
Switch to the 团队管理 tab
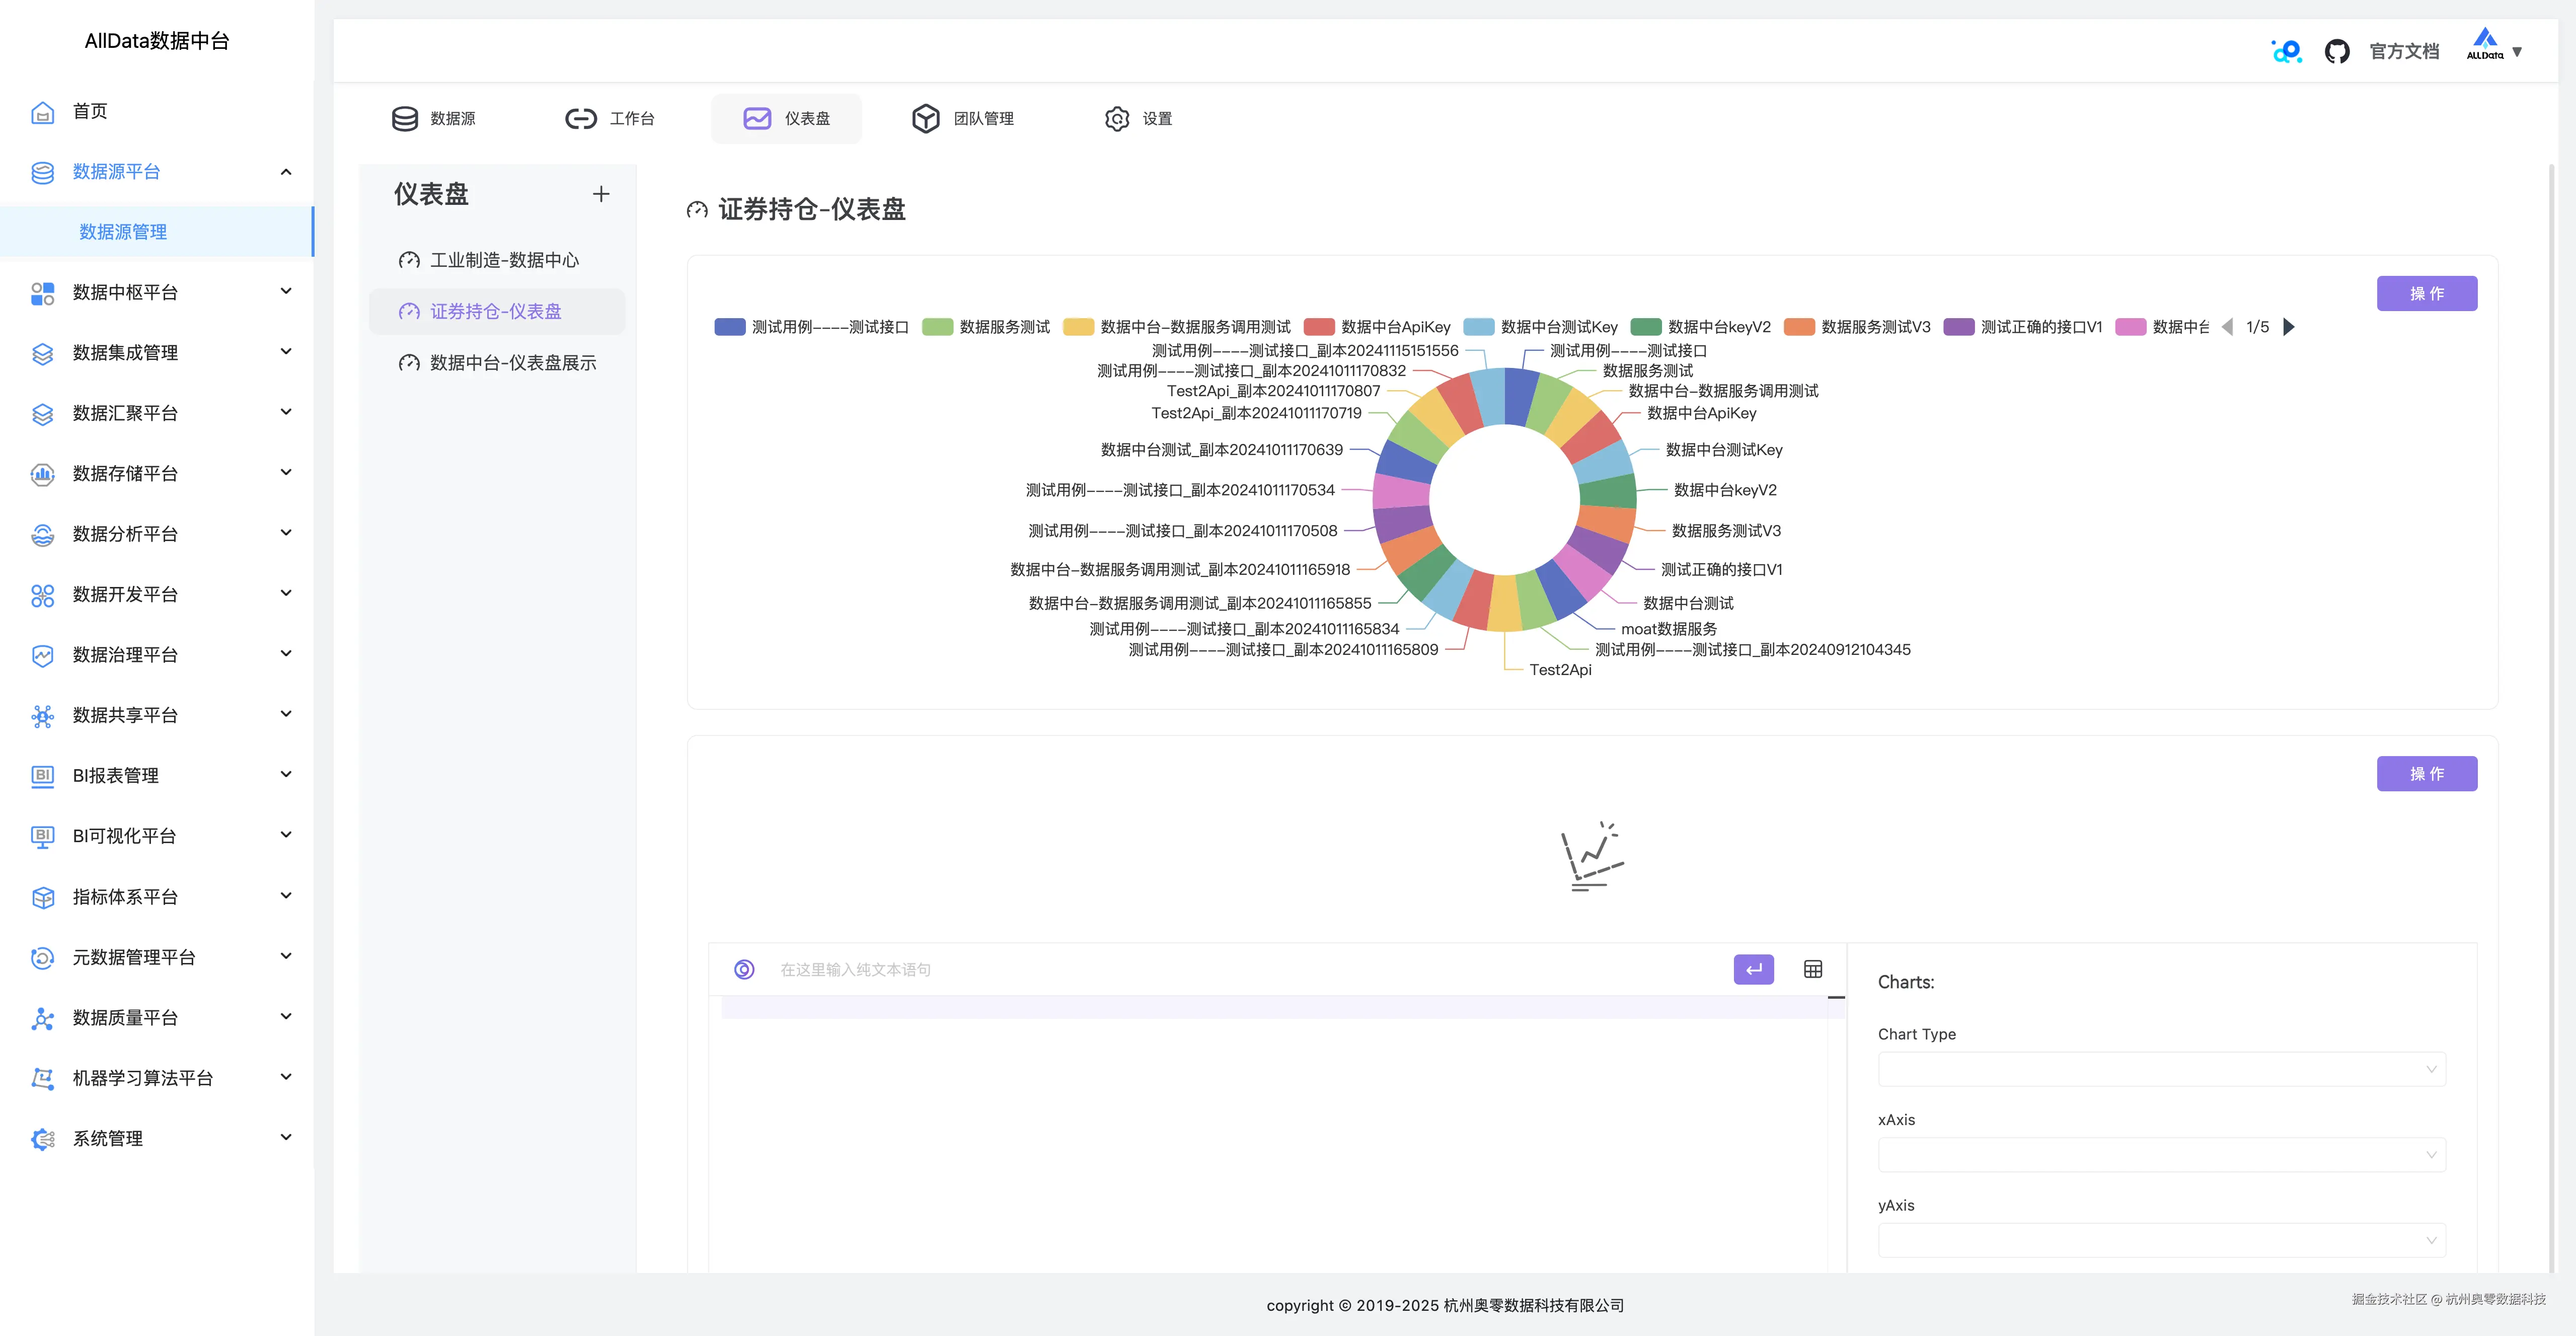[963, 118]
